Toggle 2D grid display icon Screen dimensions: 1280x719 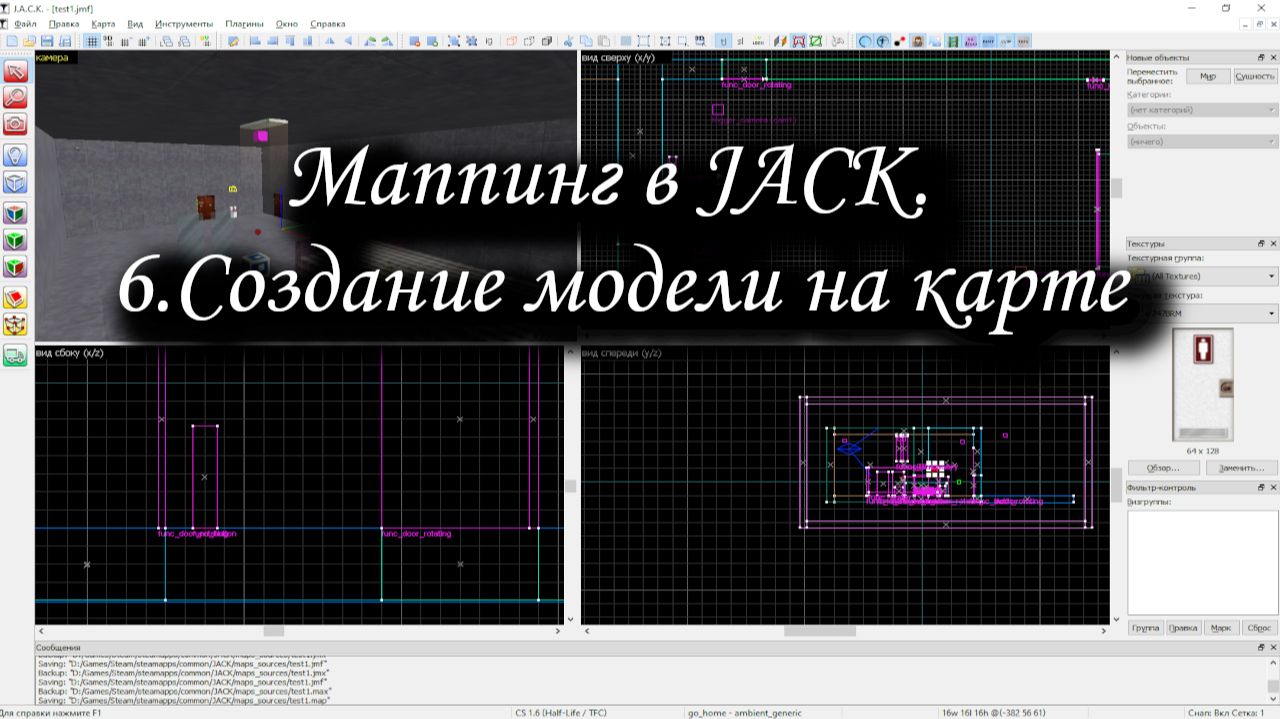point(91,41)
